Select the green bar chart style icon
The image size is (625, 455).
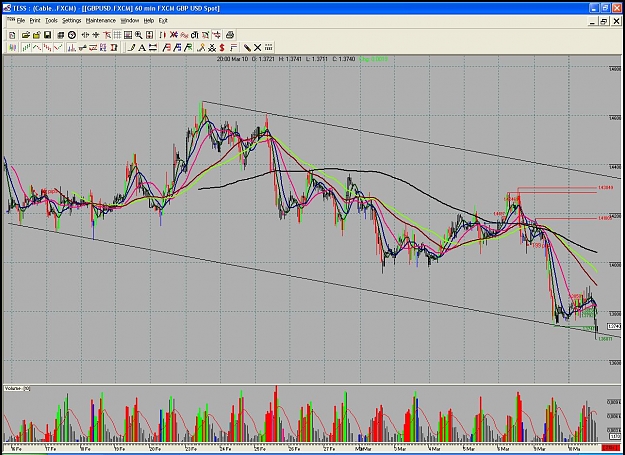(26, 48)
